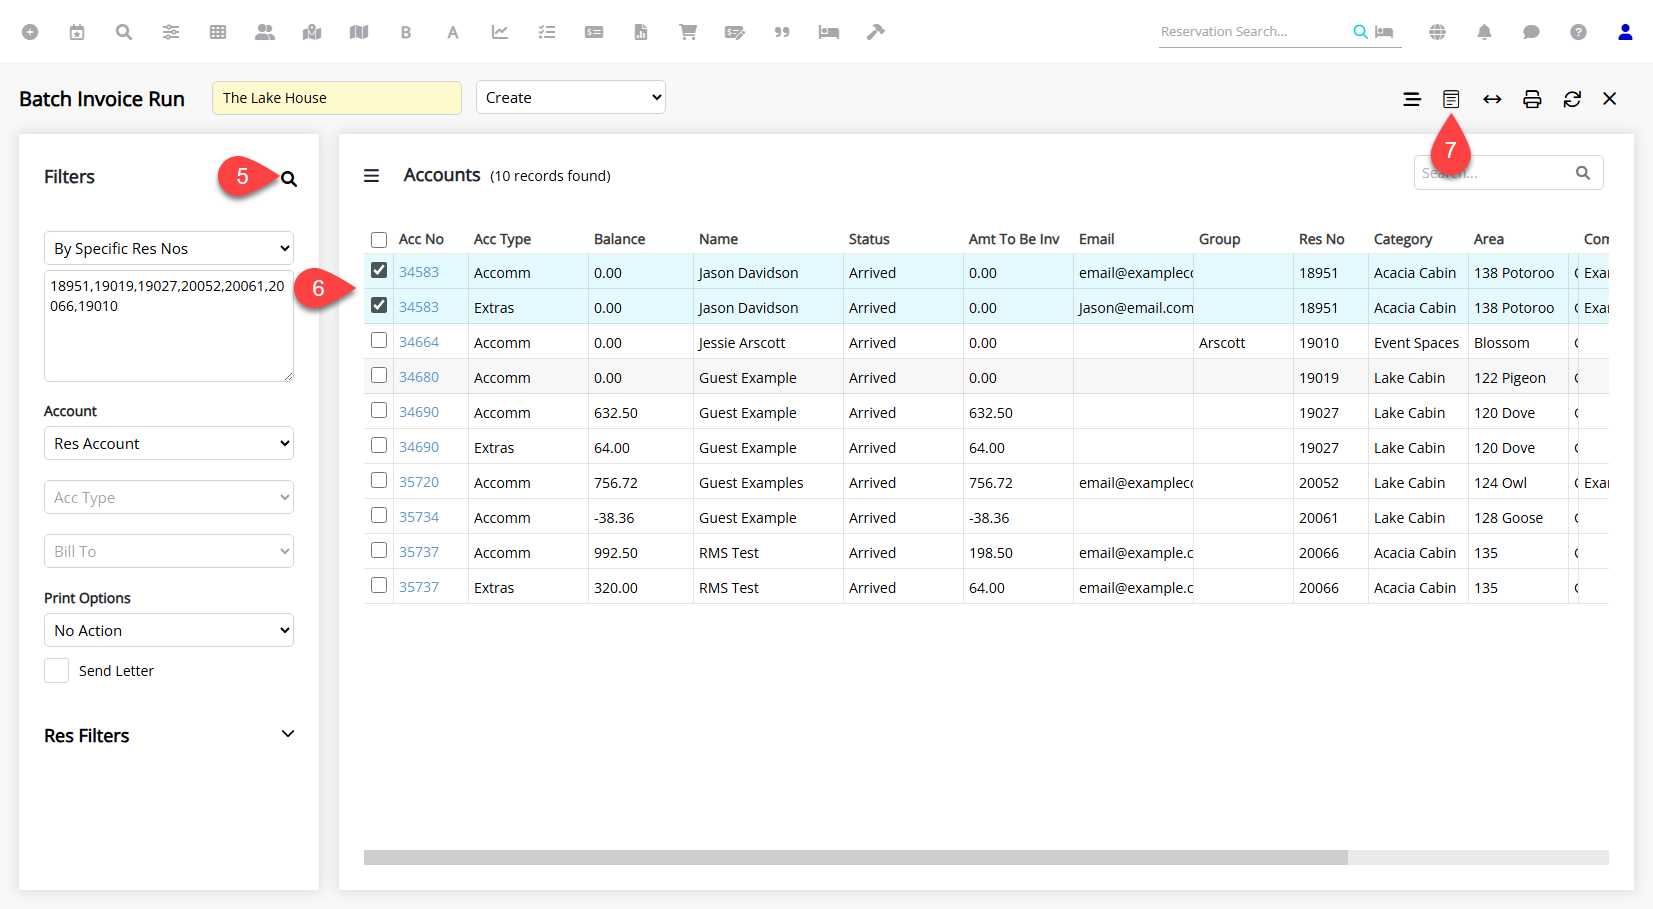Screen dimensions: 1653x909
Task: Open the Res Account dropdown
Action: click(169, 443)
